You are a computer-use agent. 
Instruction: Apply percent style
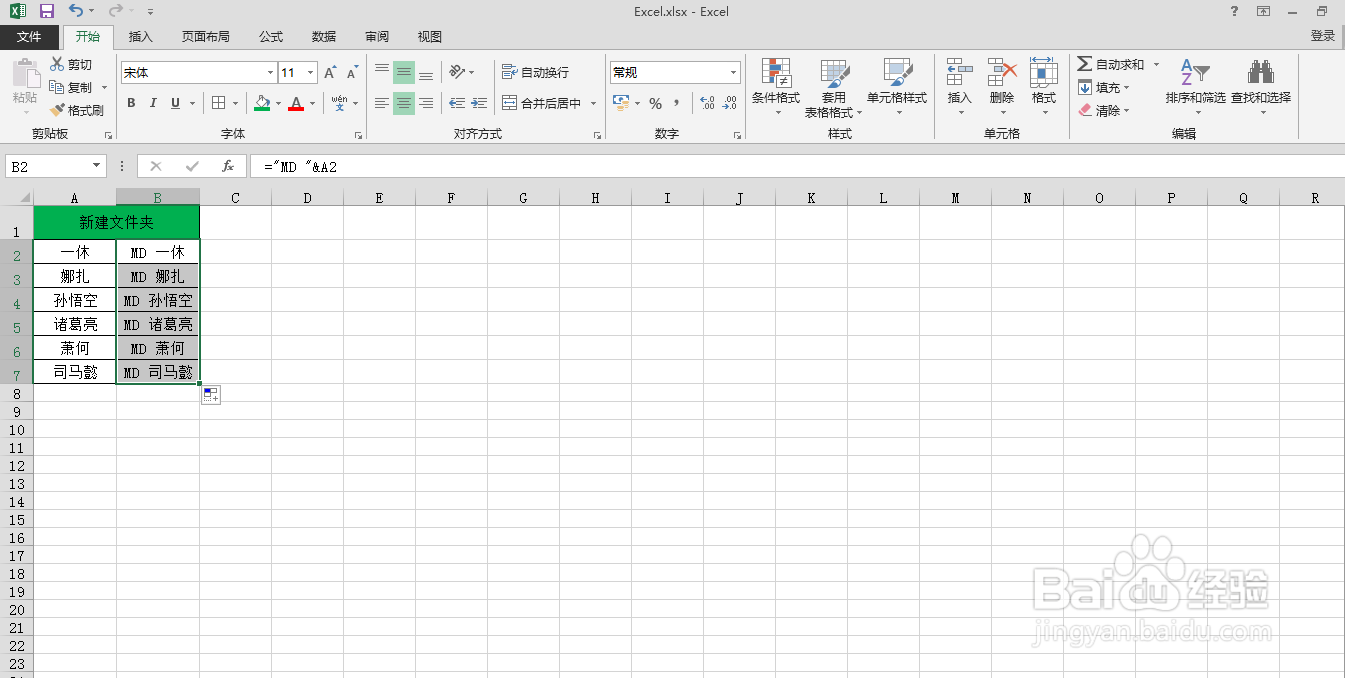pos(655,103)
